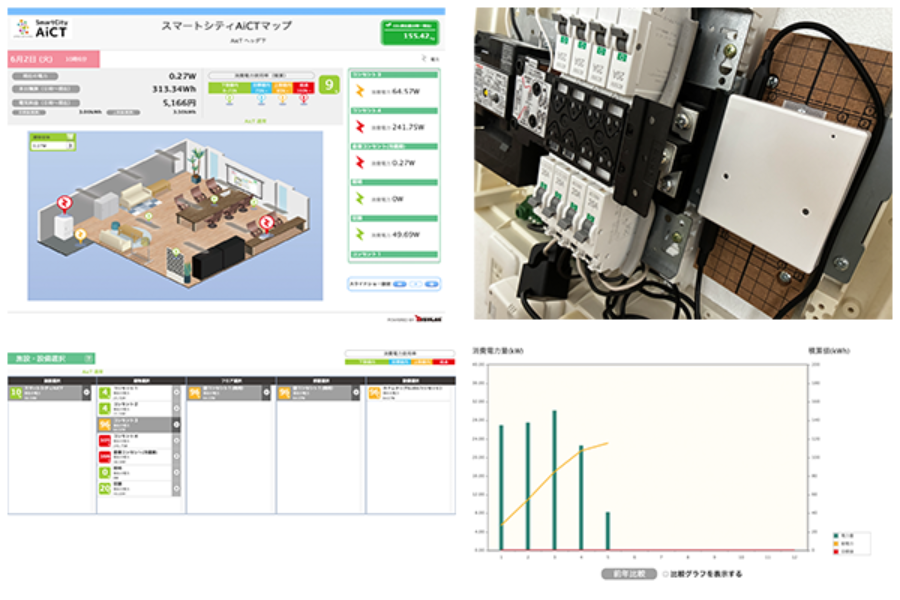Click the pink 6月2日 date banner
Image resolution: width=900 pixels, height=600 pixels.
53,59
